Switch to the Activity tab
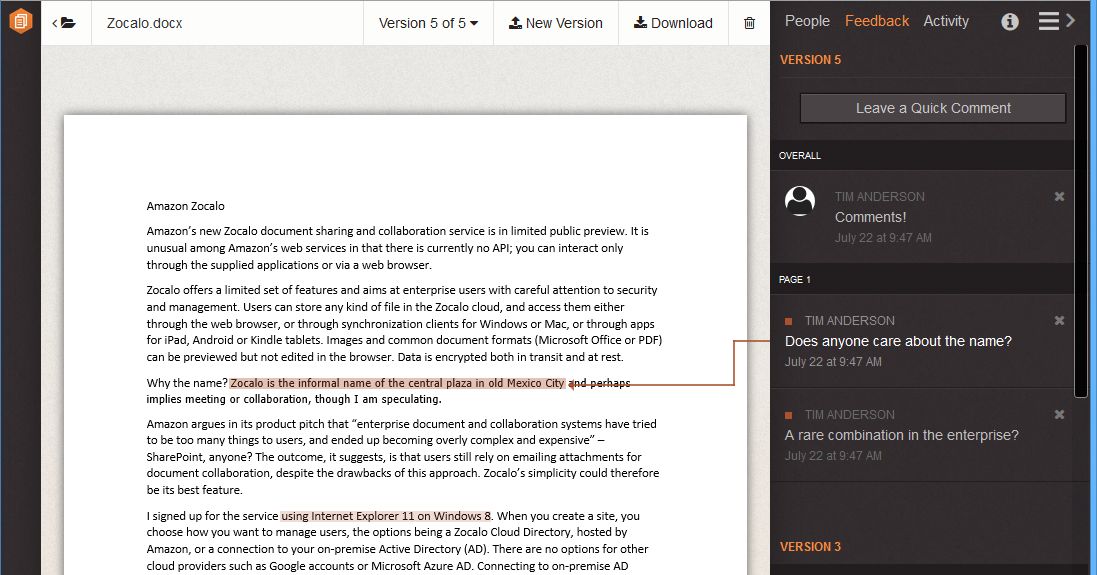1097x575 pixels. click(946, 21)
